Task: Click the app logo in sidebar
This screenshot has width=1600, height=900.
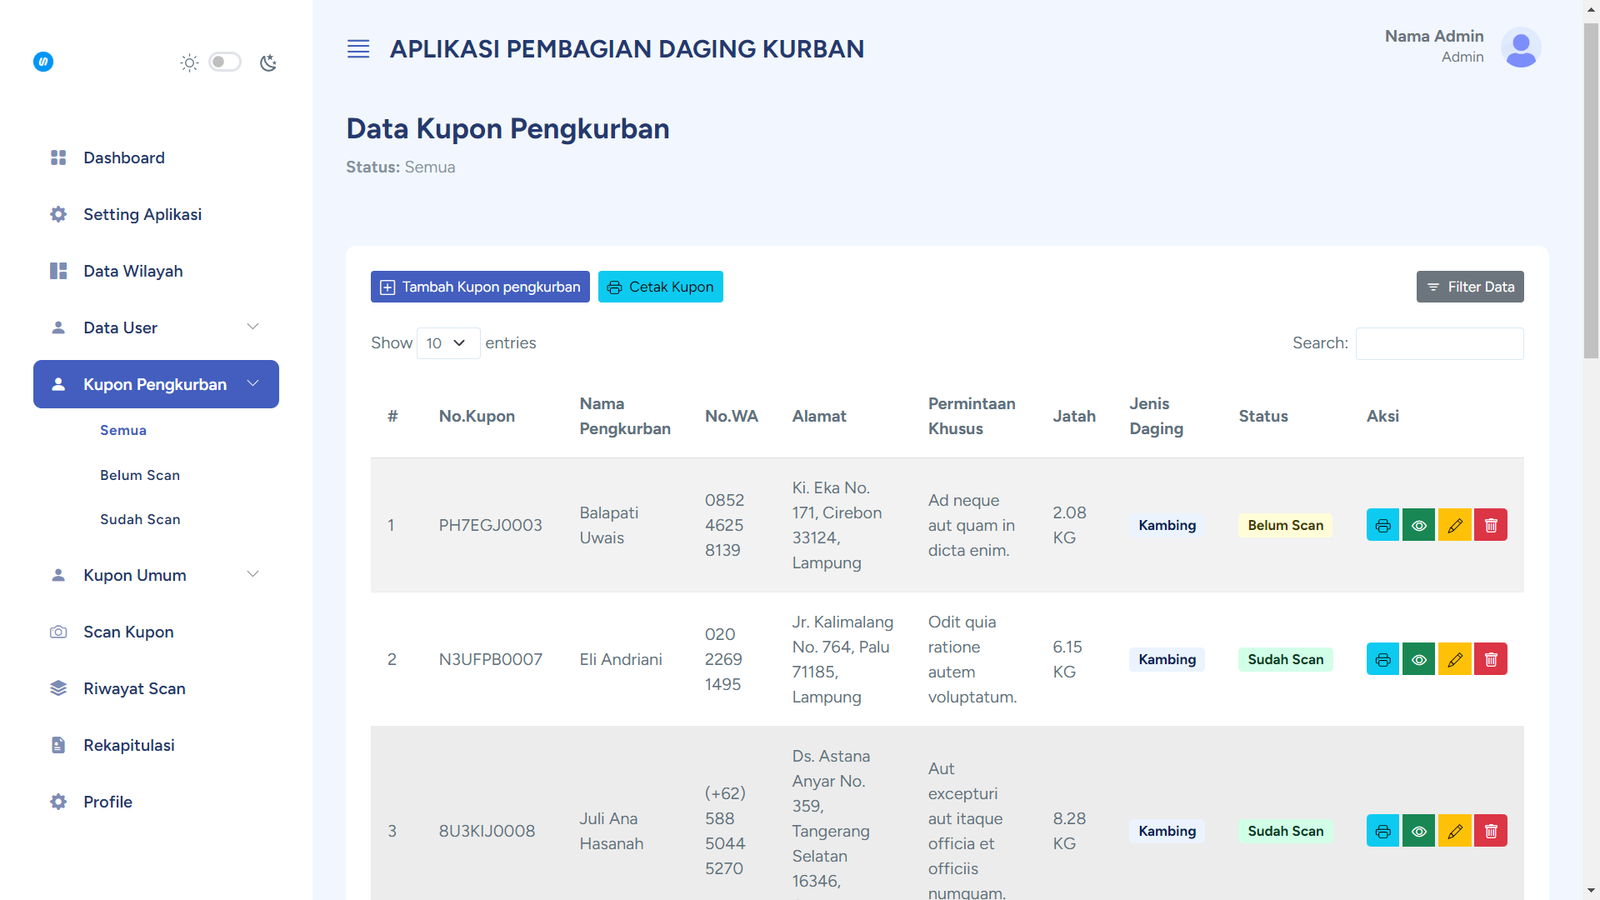Action: [x=43, y=62]
